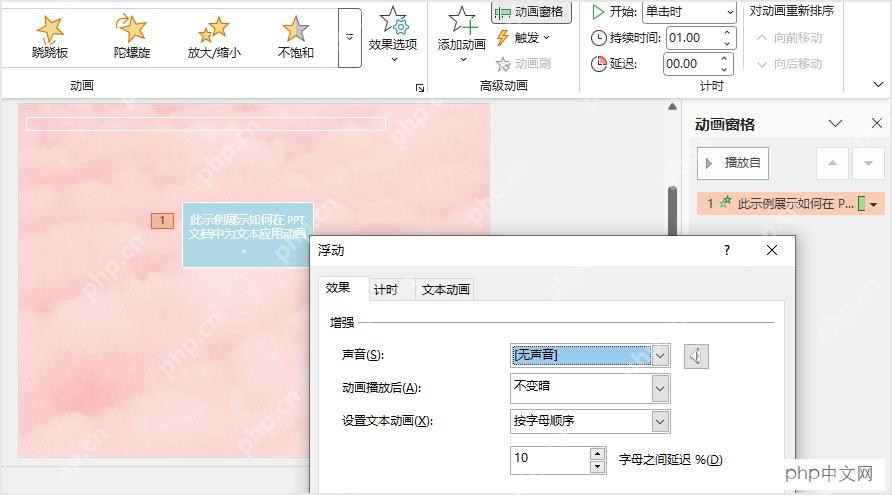
Task: Decrease the letter delay percentage
Action: [597, 467]
